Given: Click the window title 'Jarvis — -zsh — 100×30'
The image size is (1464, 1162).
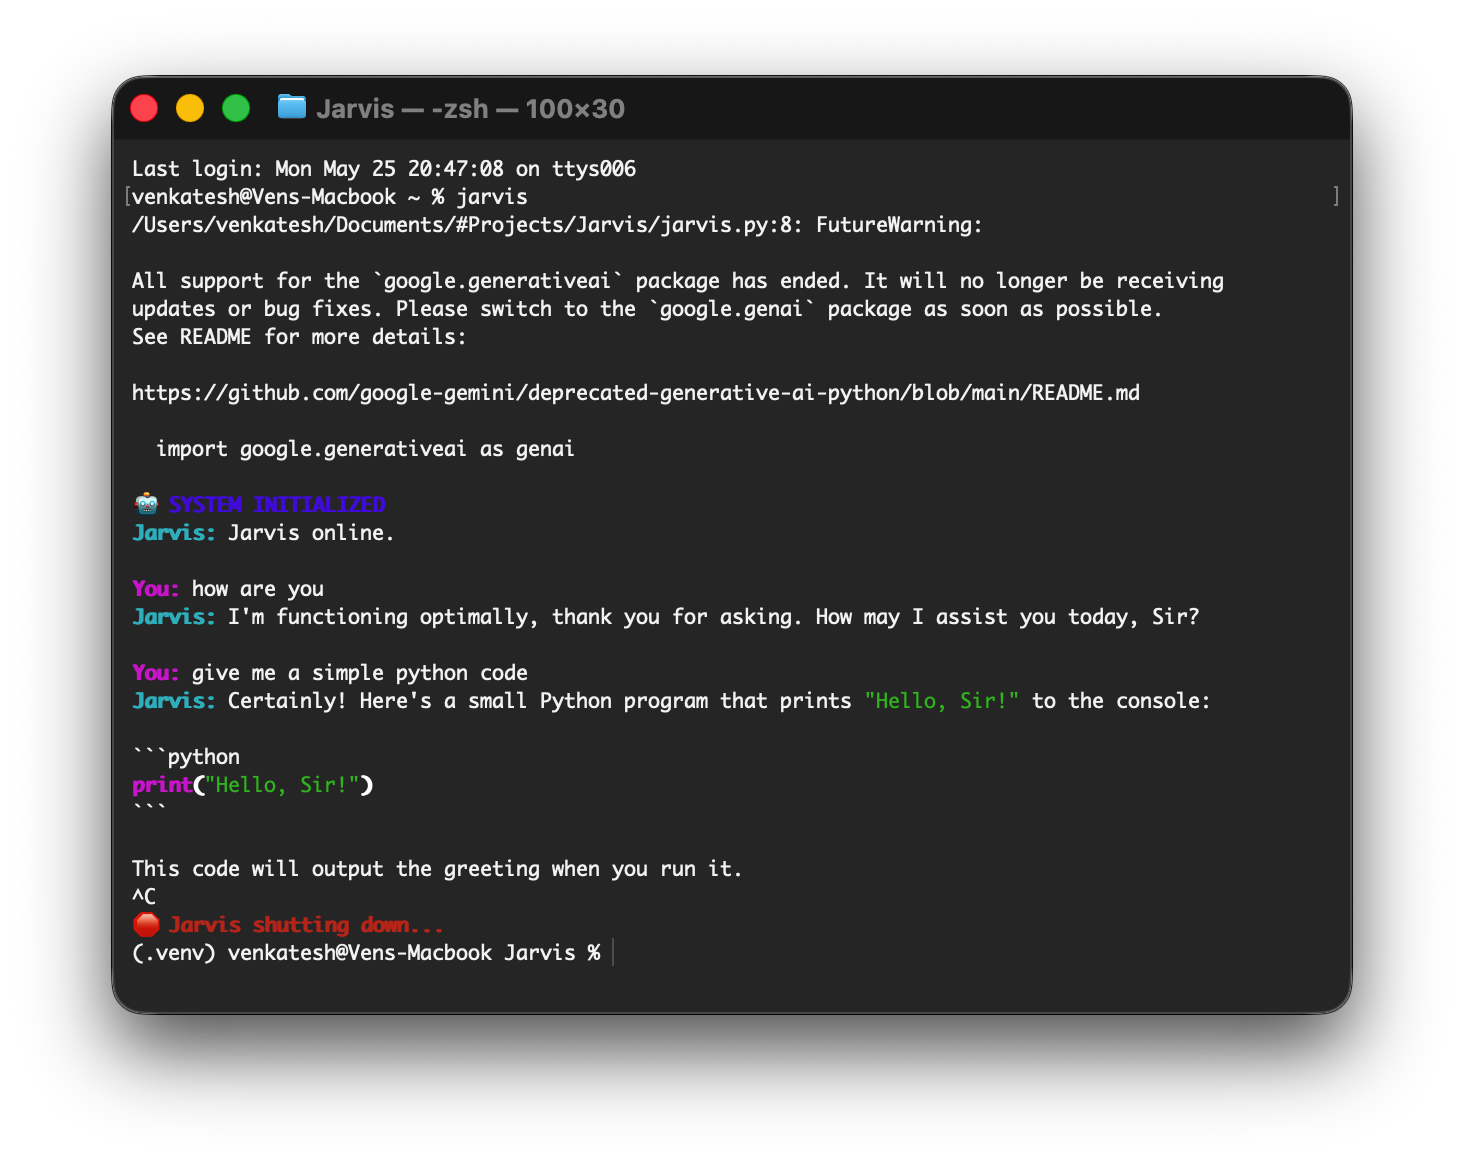Looking at the screenshot, I should (x=470, y=109).
